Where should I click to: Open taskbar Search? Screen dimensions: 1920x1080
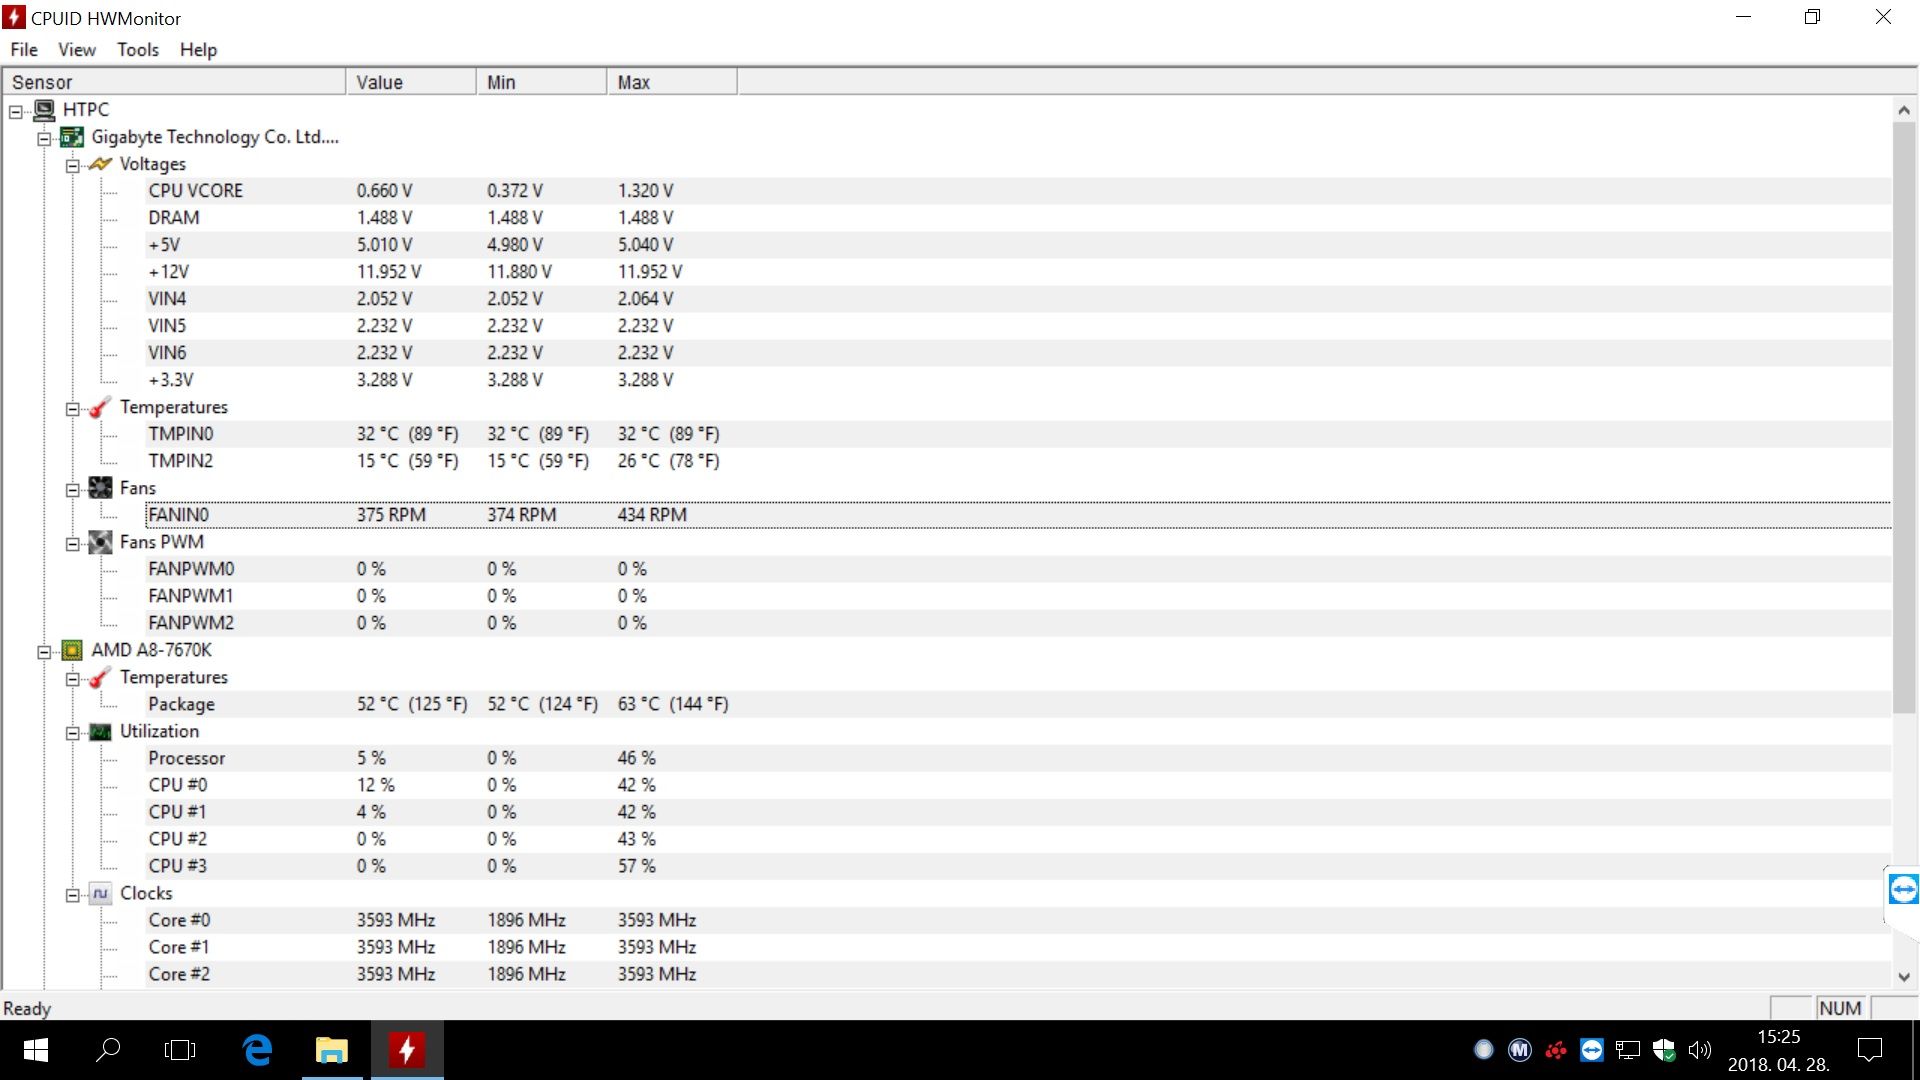coord(108,1050)
